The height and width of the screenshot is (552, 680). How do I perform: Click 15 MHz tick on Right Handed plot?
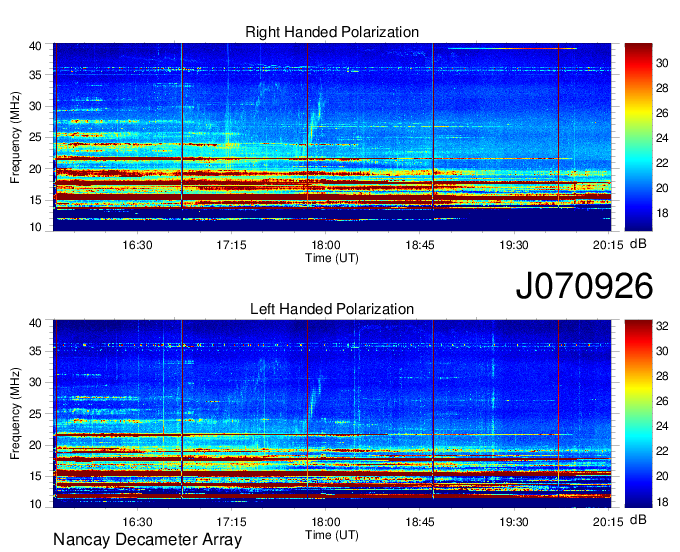coord(35,200)
